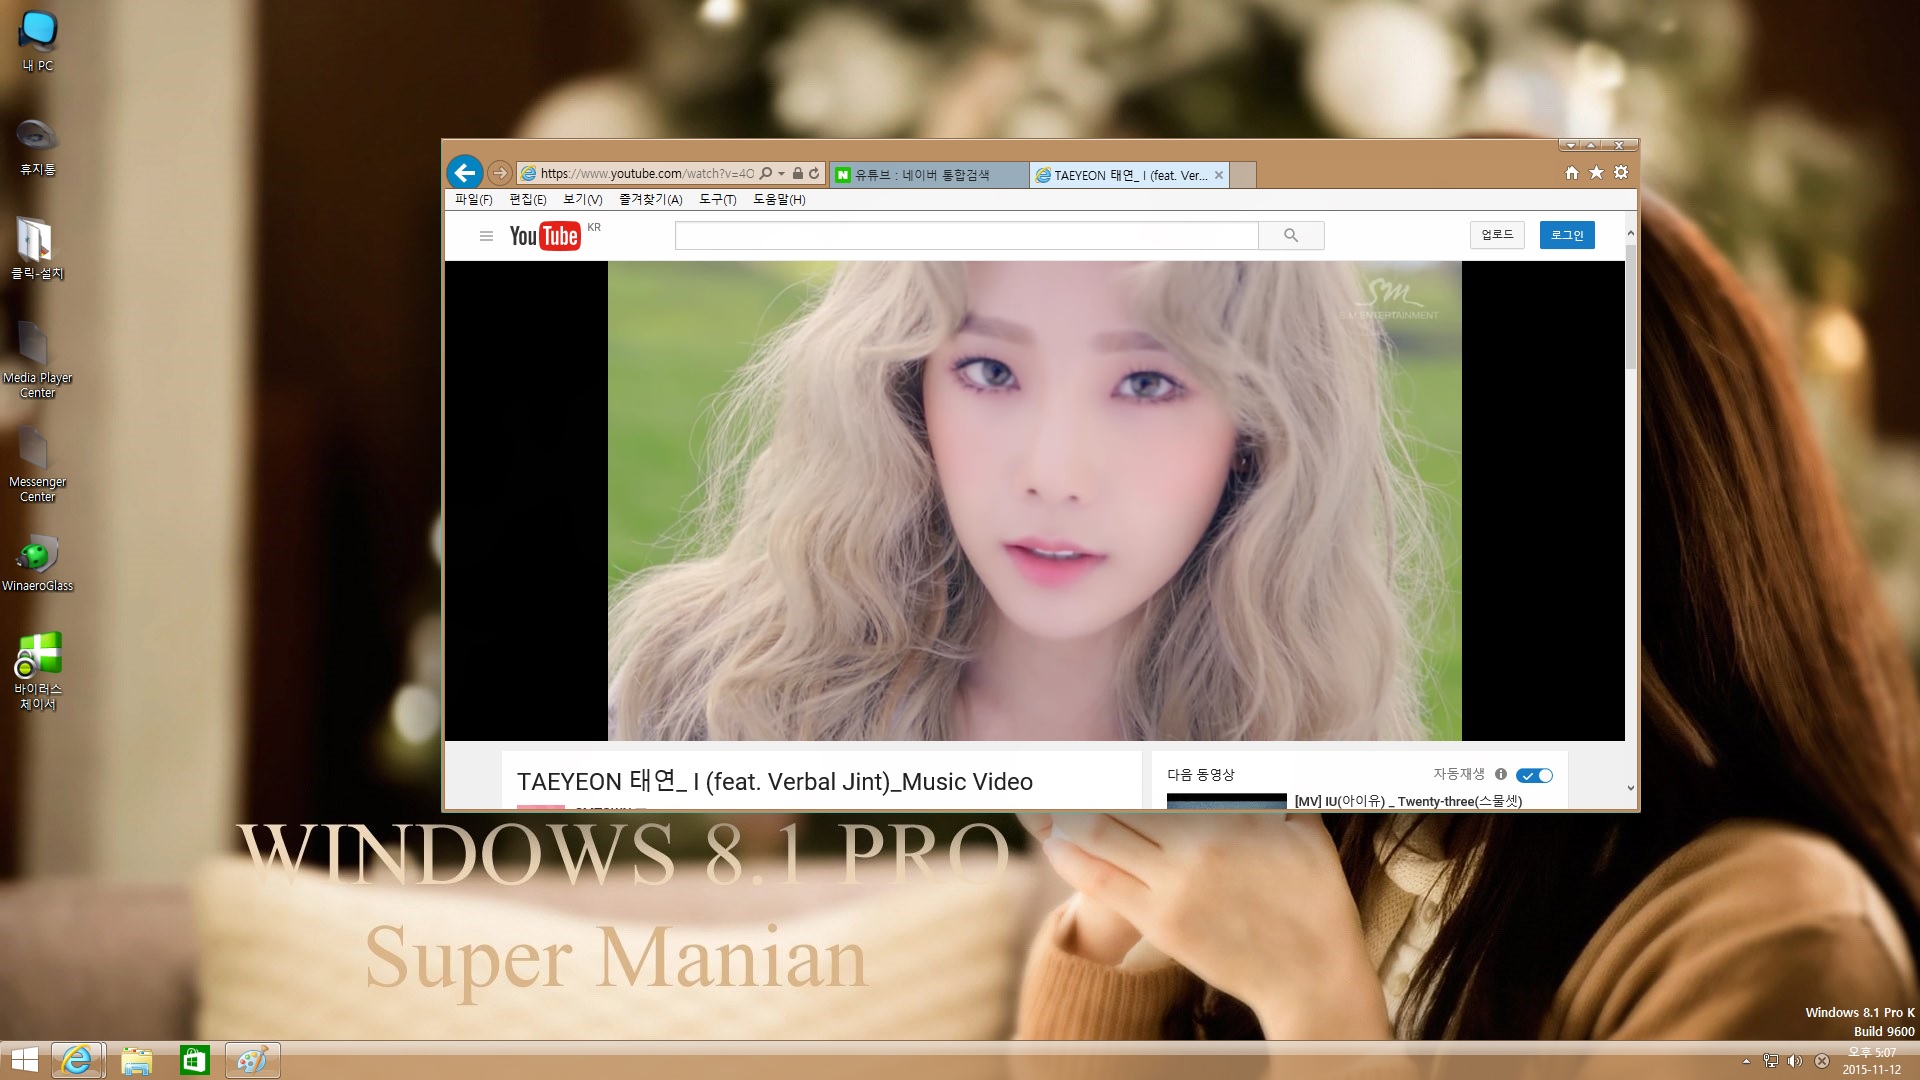Show hidden tray icons arrow
The width and height of the screenshot is (1920, 1080).
(1746, 1061)
